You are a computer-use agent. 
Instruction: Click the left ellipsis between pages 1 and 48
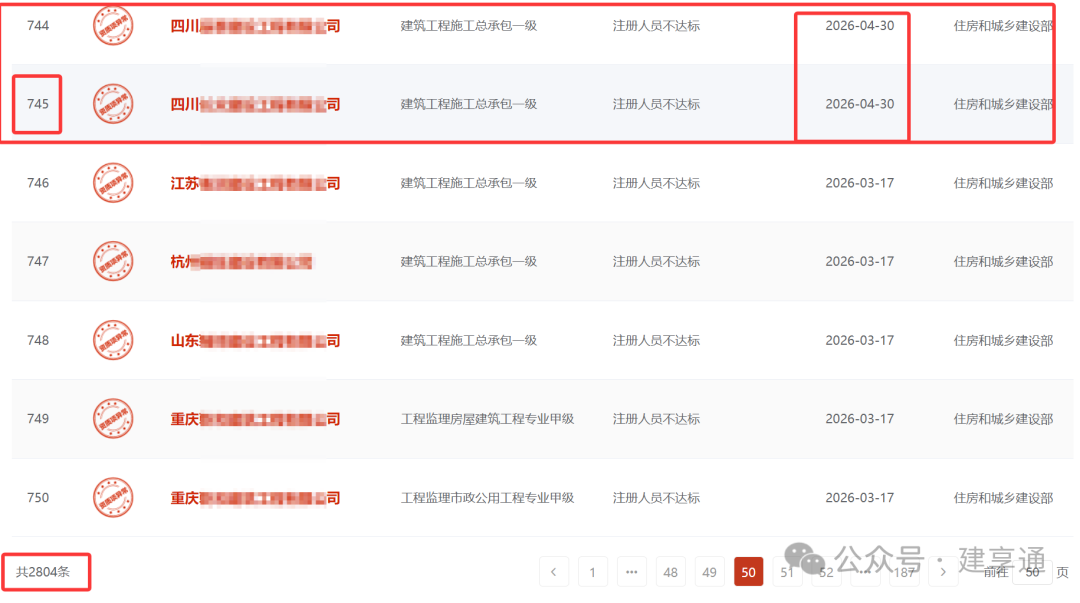pyautogui.click(x=632, y=572)
